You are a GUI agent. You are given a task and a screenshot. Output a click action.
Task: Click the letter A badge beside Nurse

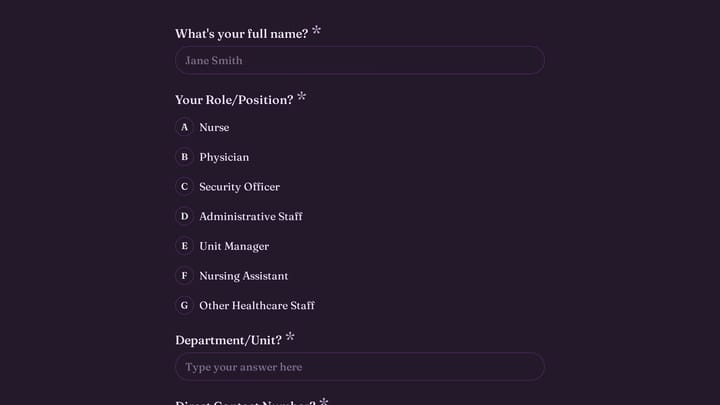click(x=184, y=127)
